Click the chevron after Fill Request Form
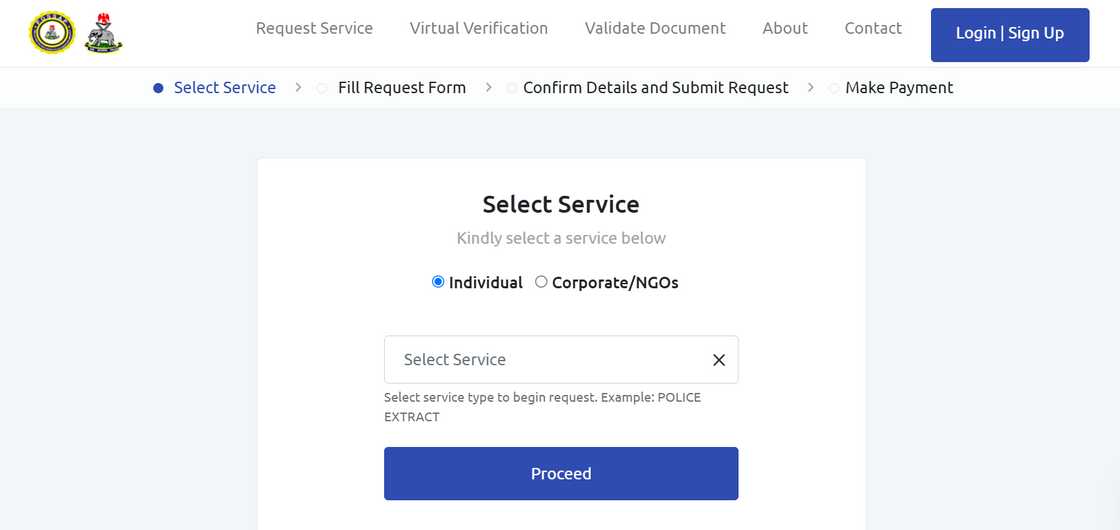 [x=488, y=88]
